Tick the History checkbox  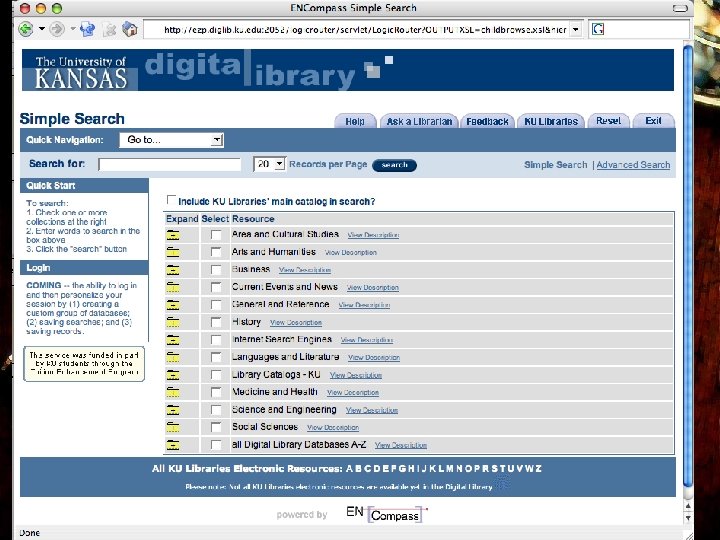point(216,322)
